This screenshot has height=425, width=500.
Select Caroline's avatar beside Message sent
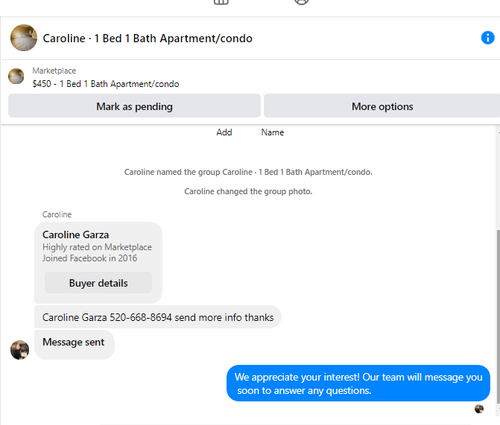tap(20, 350)
